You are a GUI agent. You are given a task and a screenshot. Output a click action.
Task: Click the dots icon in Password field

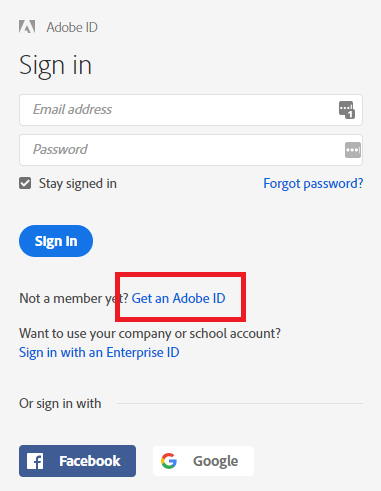click(353, 150)
